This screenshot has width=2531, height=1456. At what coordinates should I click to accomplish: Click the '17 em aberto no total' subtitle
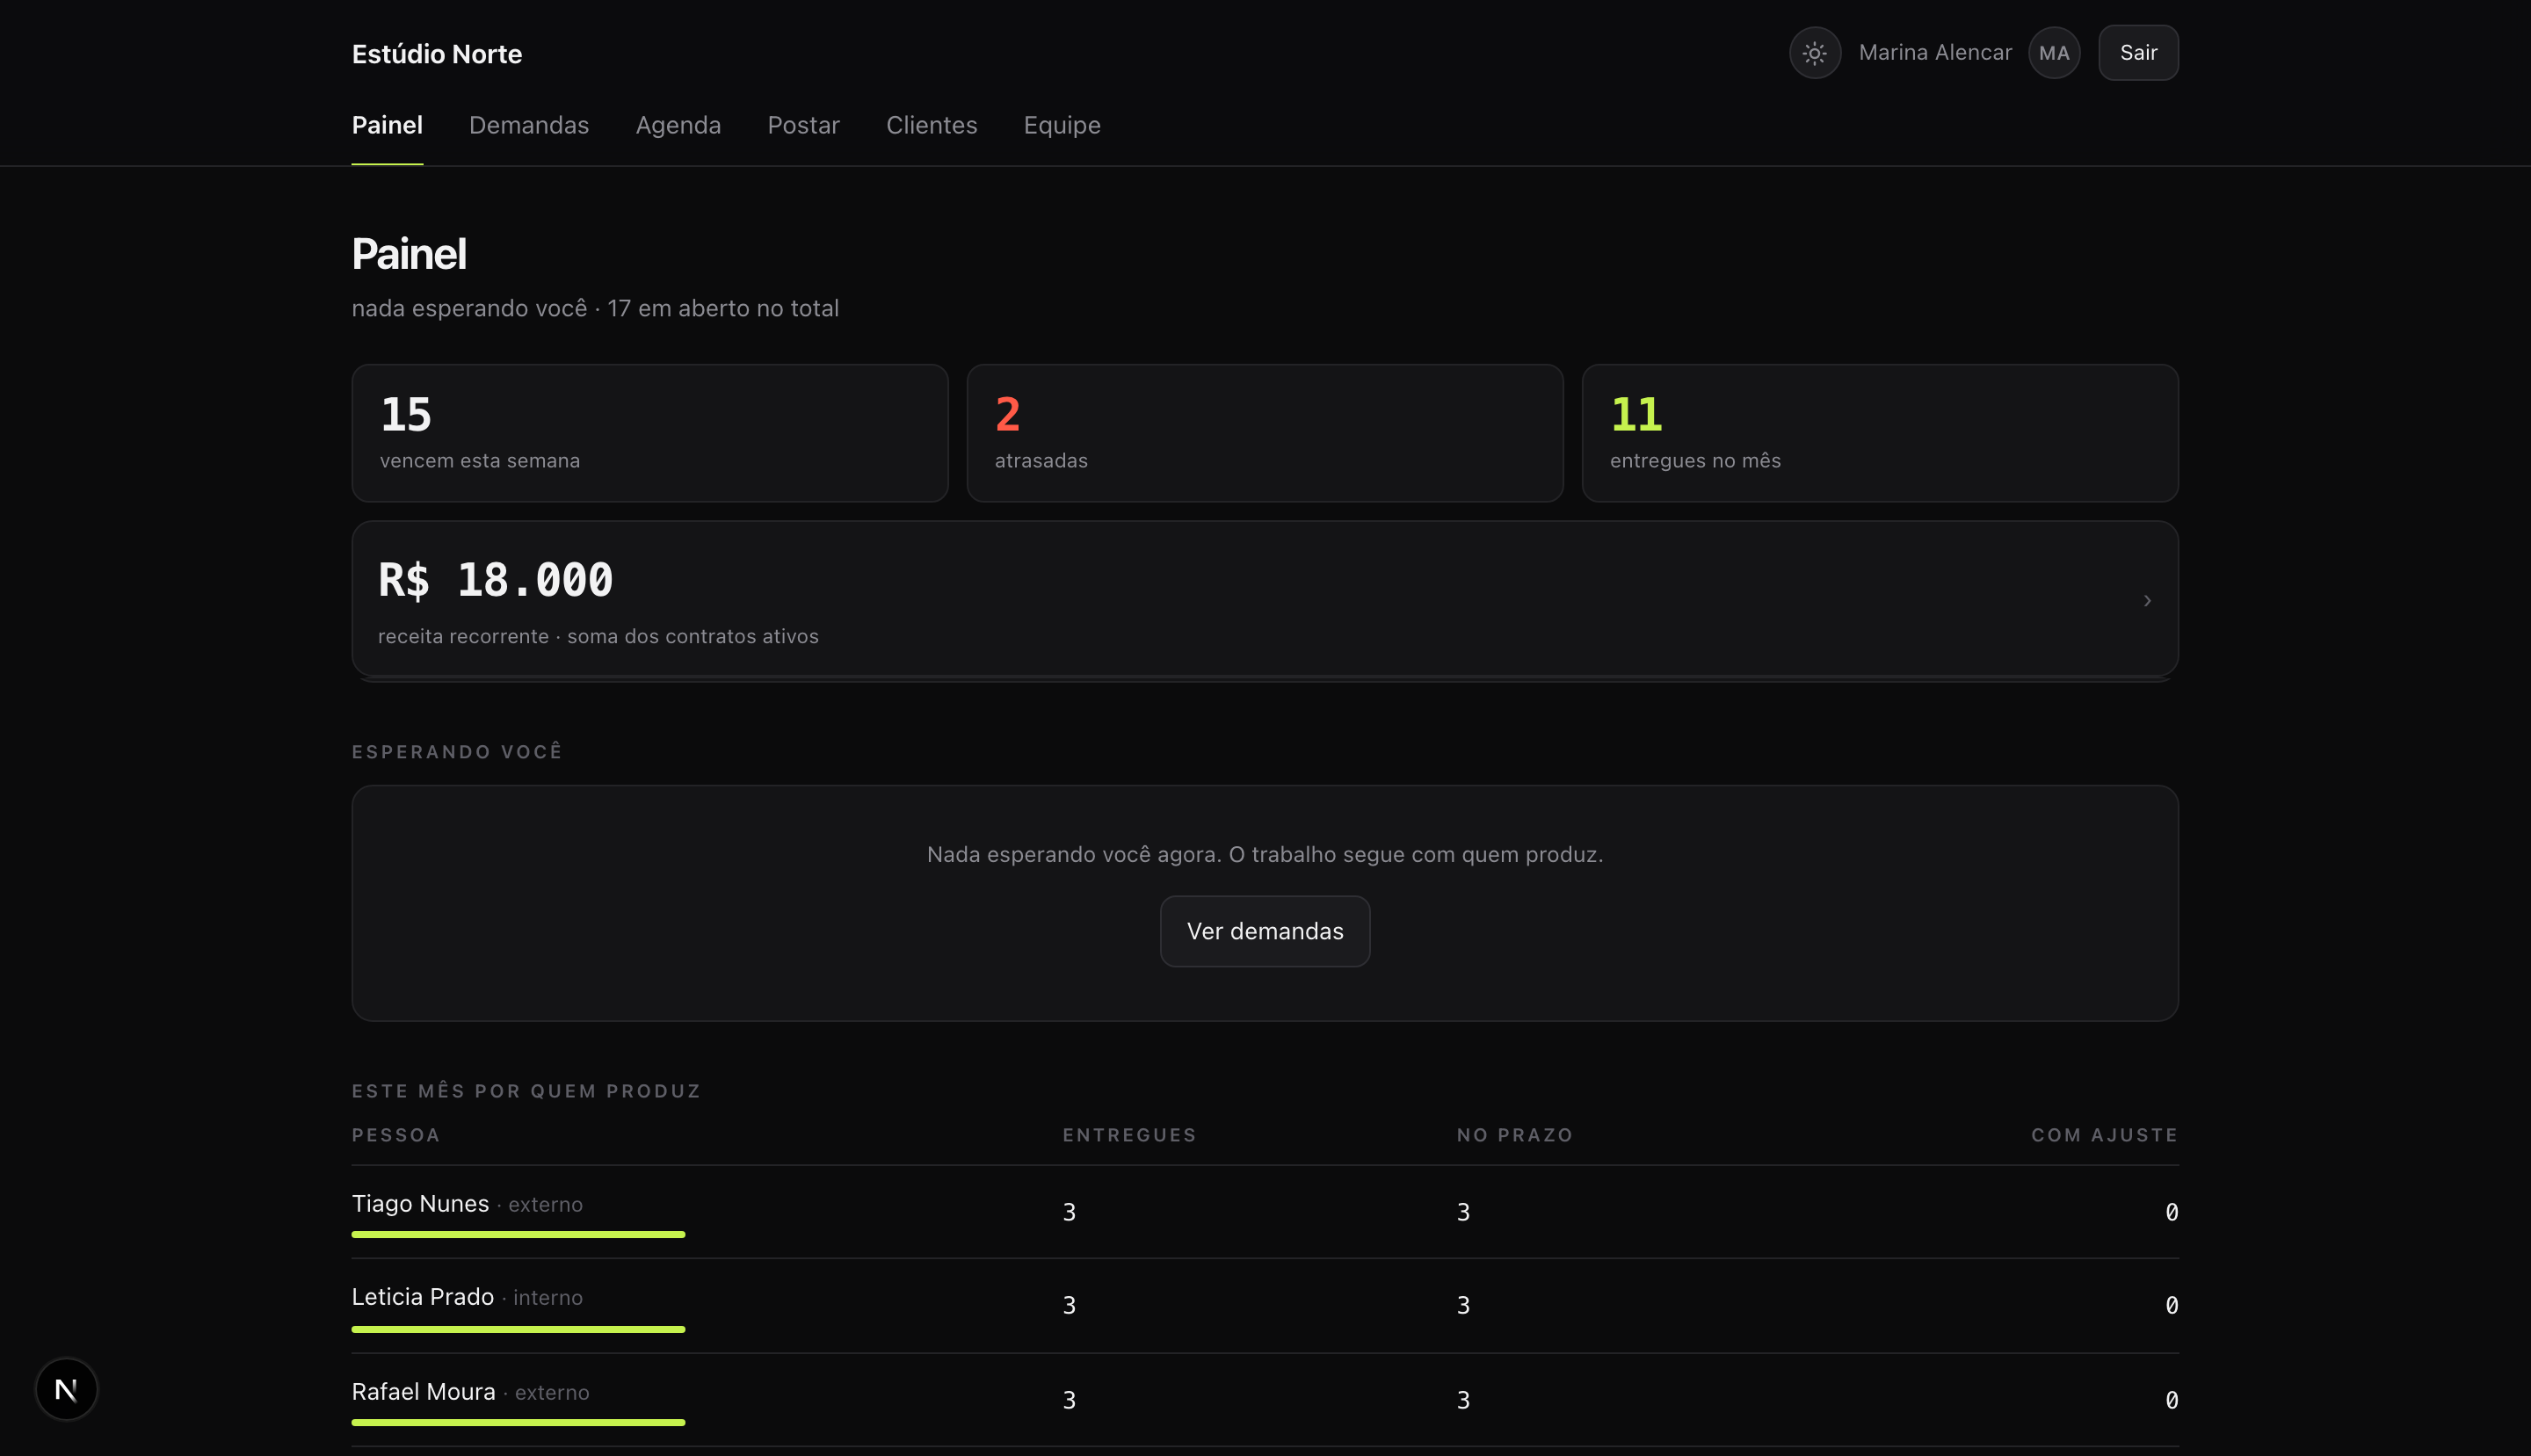(x=723, y=308)
